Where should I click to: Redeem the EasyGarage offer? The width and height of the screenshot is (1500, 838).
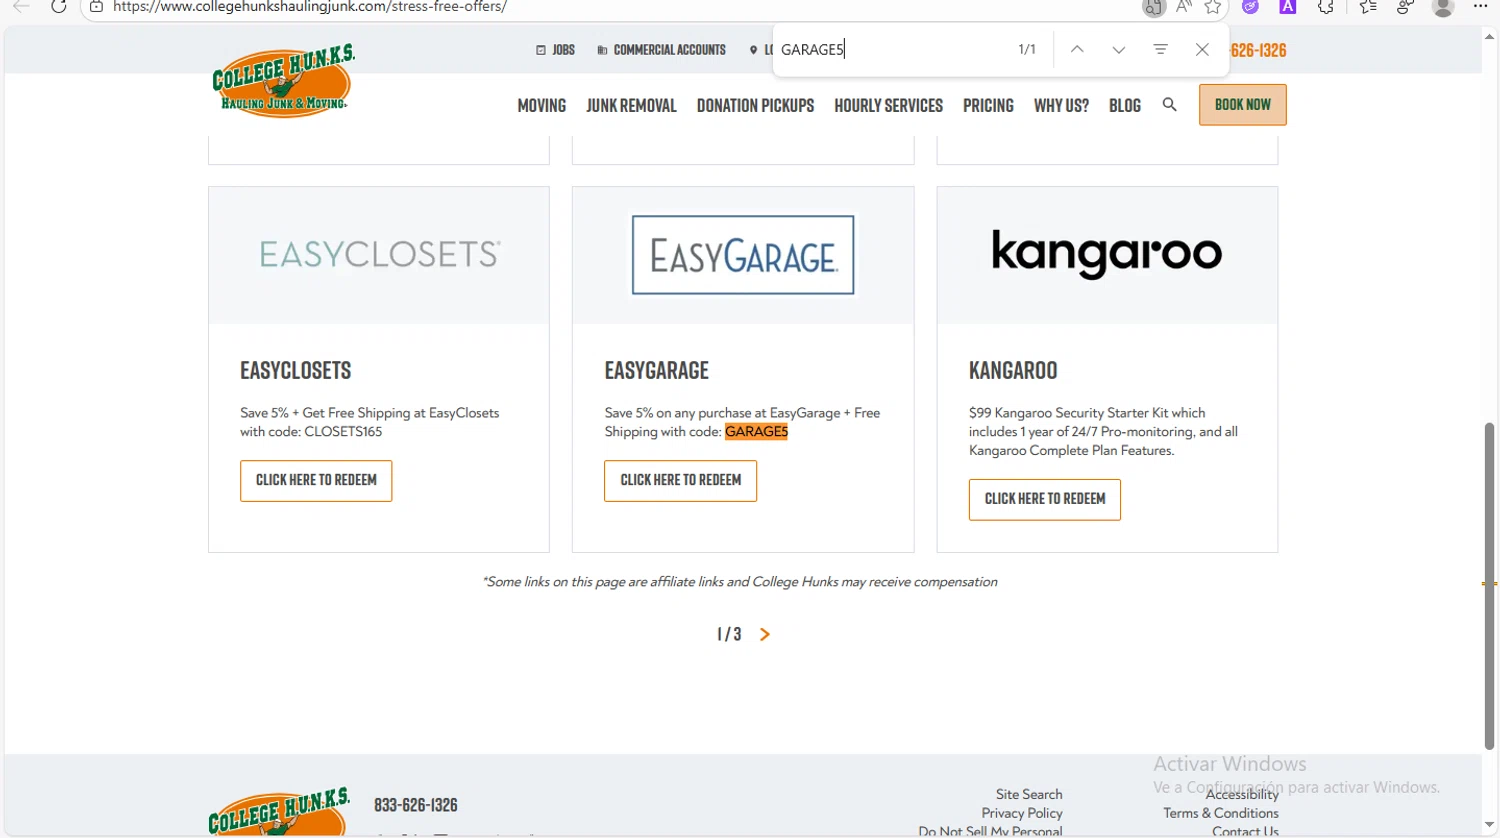[x=680, y=481]
